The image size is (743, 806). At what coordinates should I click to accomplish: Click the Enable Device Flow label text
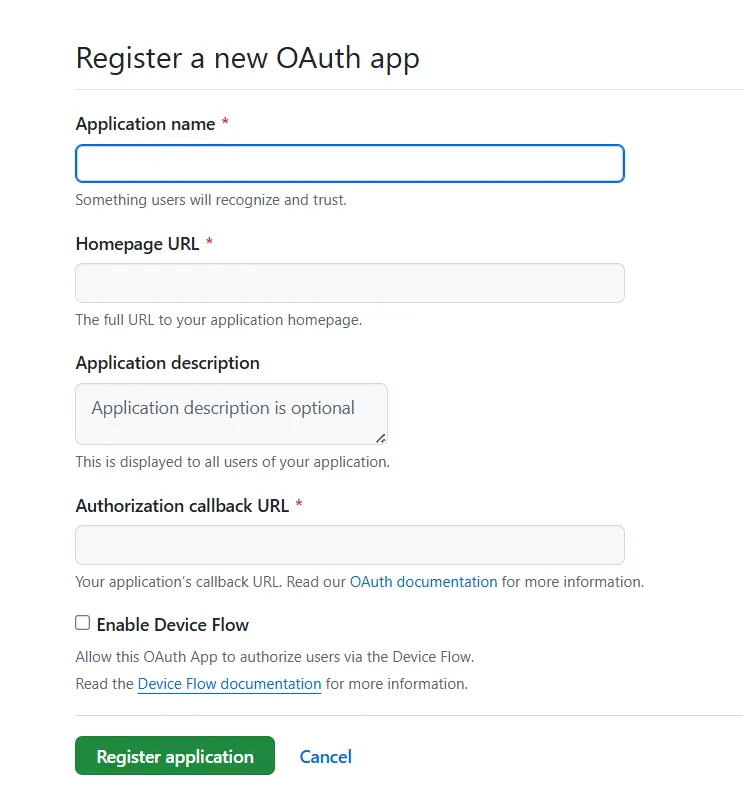[x=172, y=625]
